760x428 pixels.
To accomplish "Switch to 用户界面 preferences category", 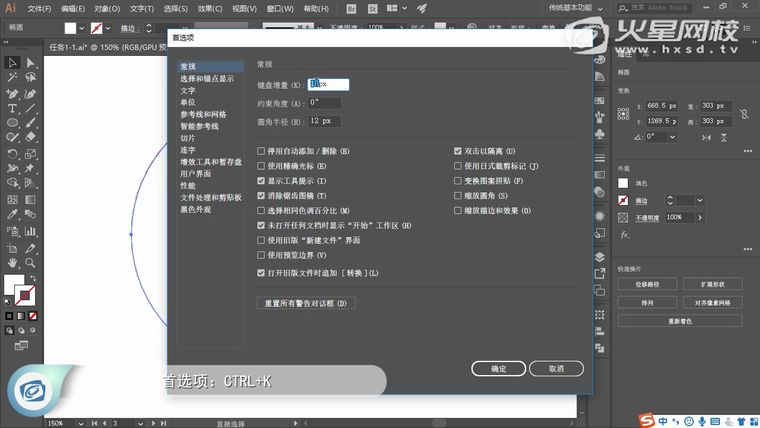I will [196, 173].
